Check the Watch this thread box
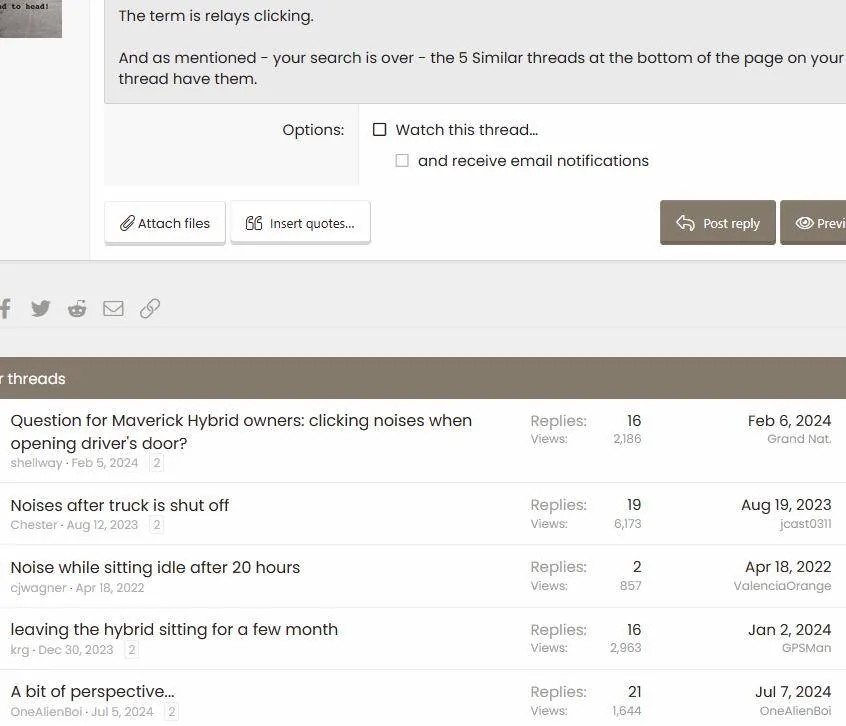Viewport: 846px width, 726px height. [x=379, y=129]
